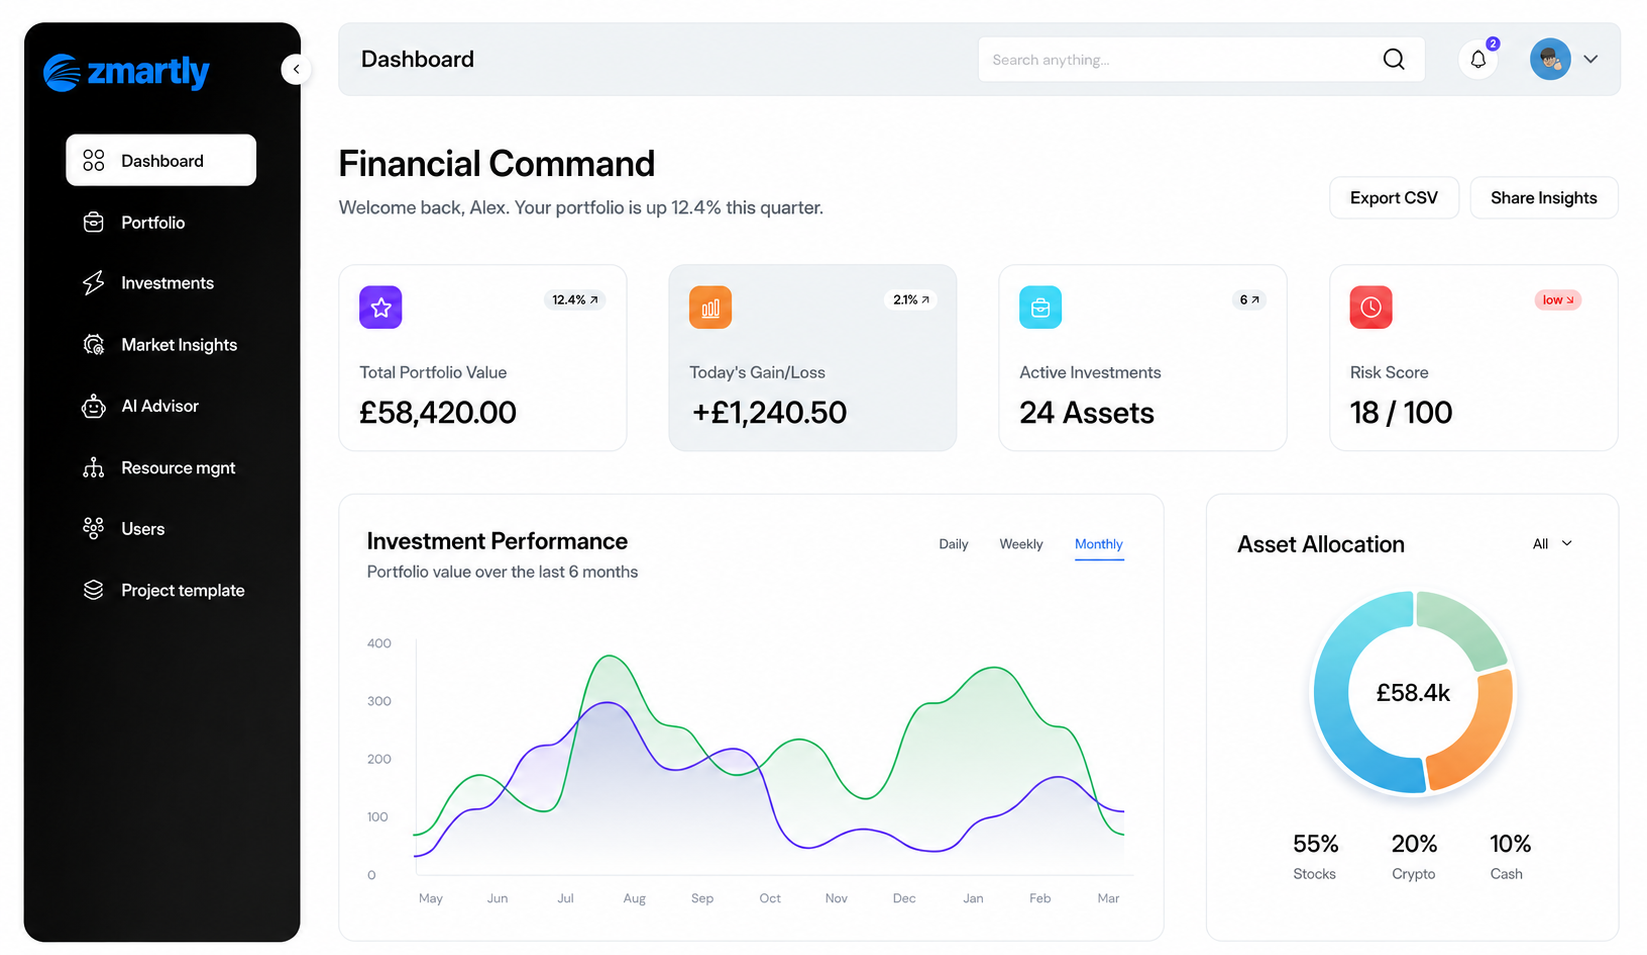Open Dashboard in the sidebar
1647x955 pixels.
point(161,160)
